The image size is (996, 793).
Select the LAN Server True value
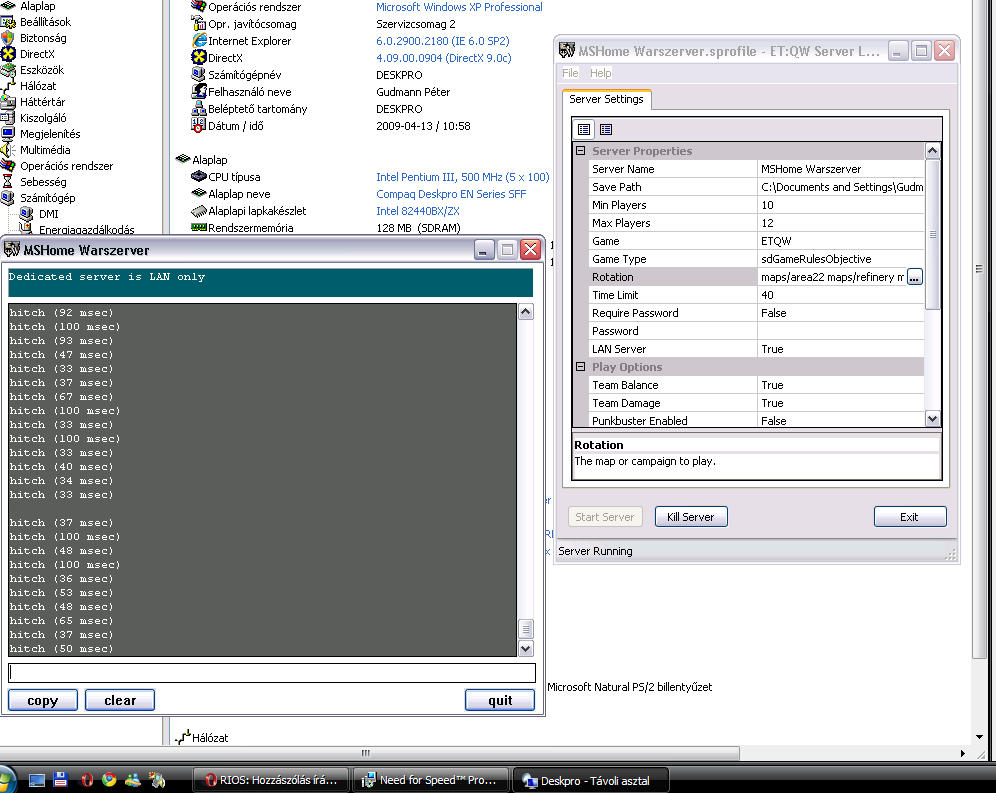pos(840,349)
